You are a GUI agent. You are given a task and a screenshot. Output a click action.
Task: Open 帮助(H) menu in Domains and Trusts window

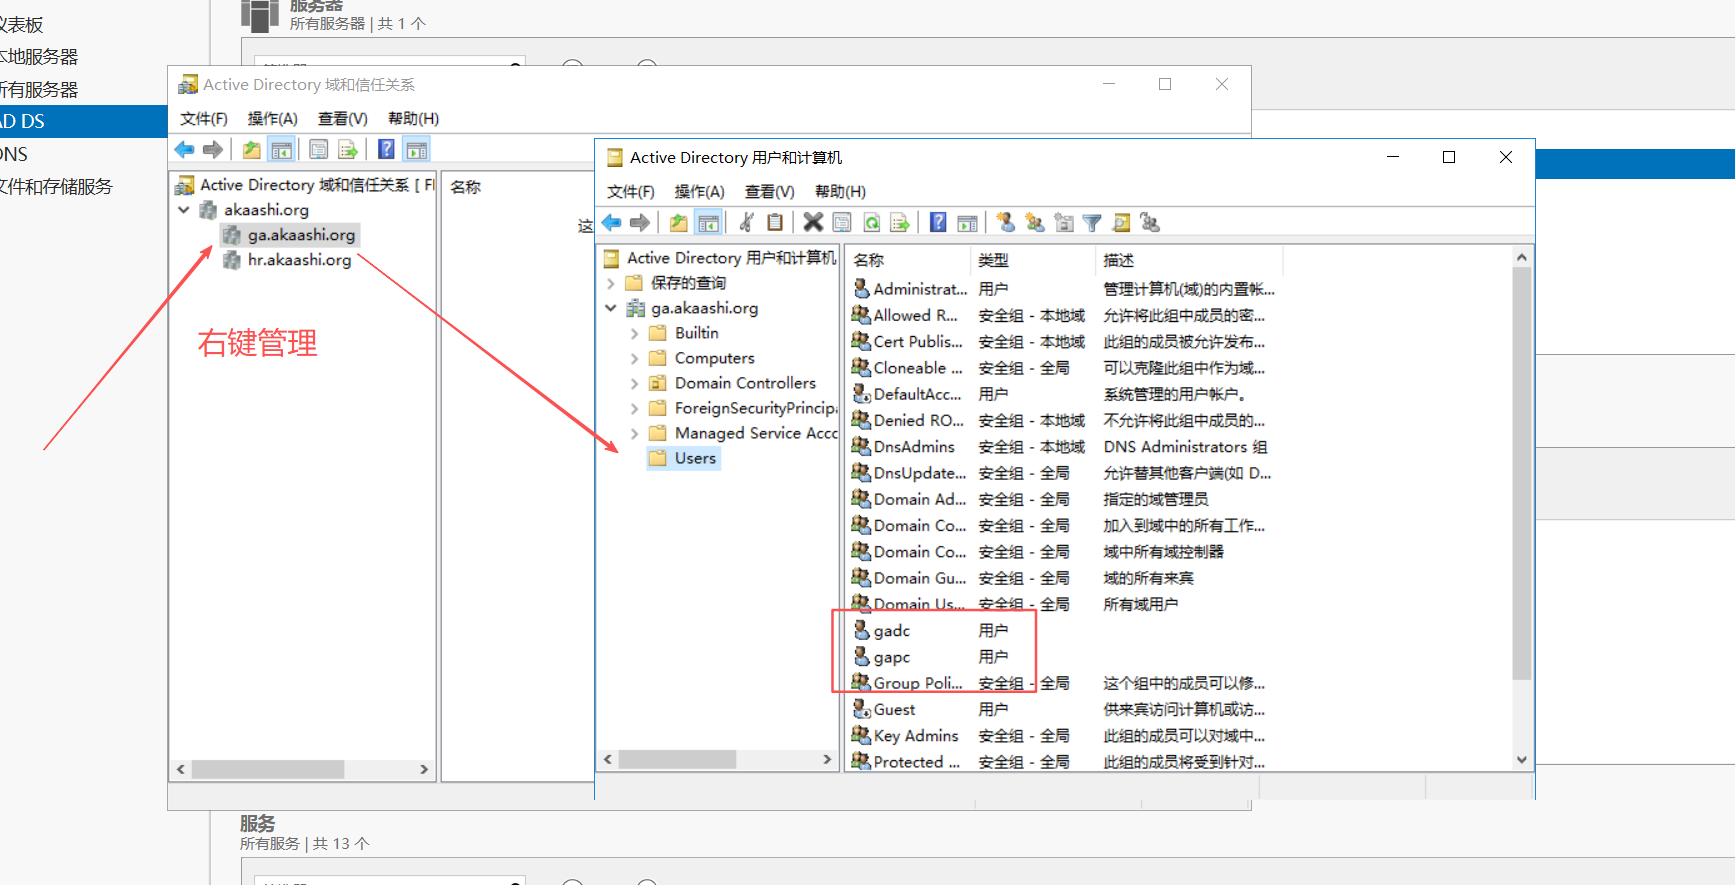[413, 118]
